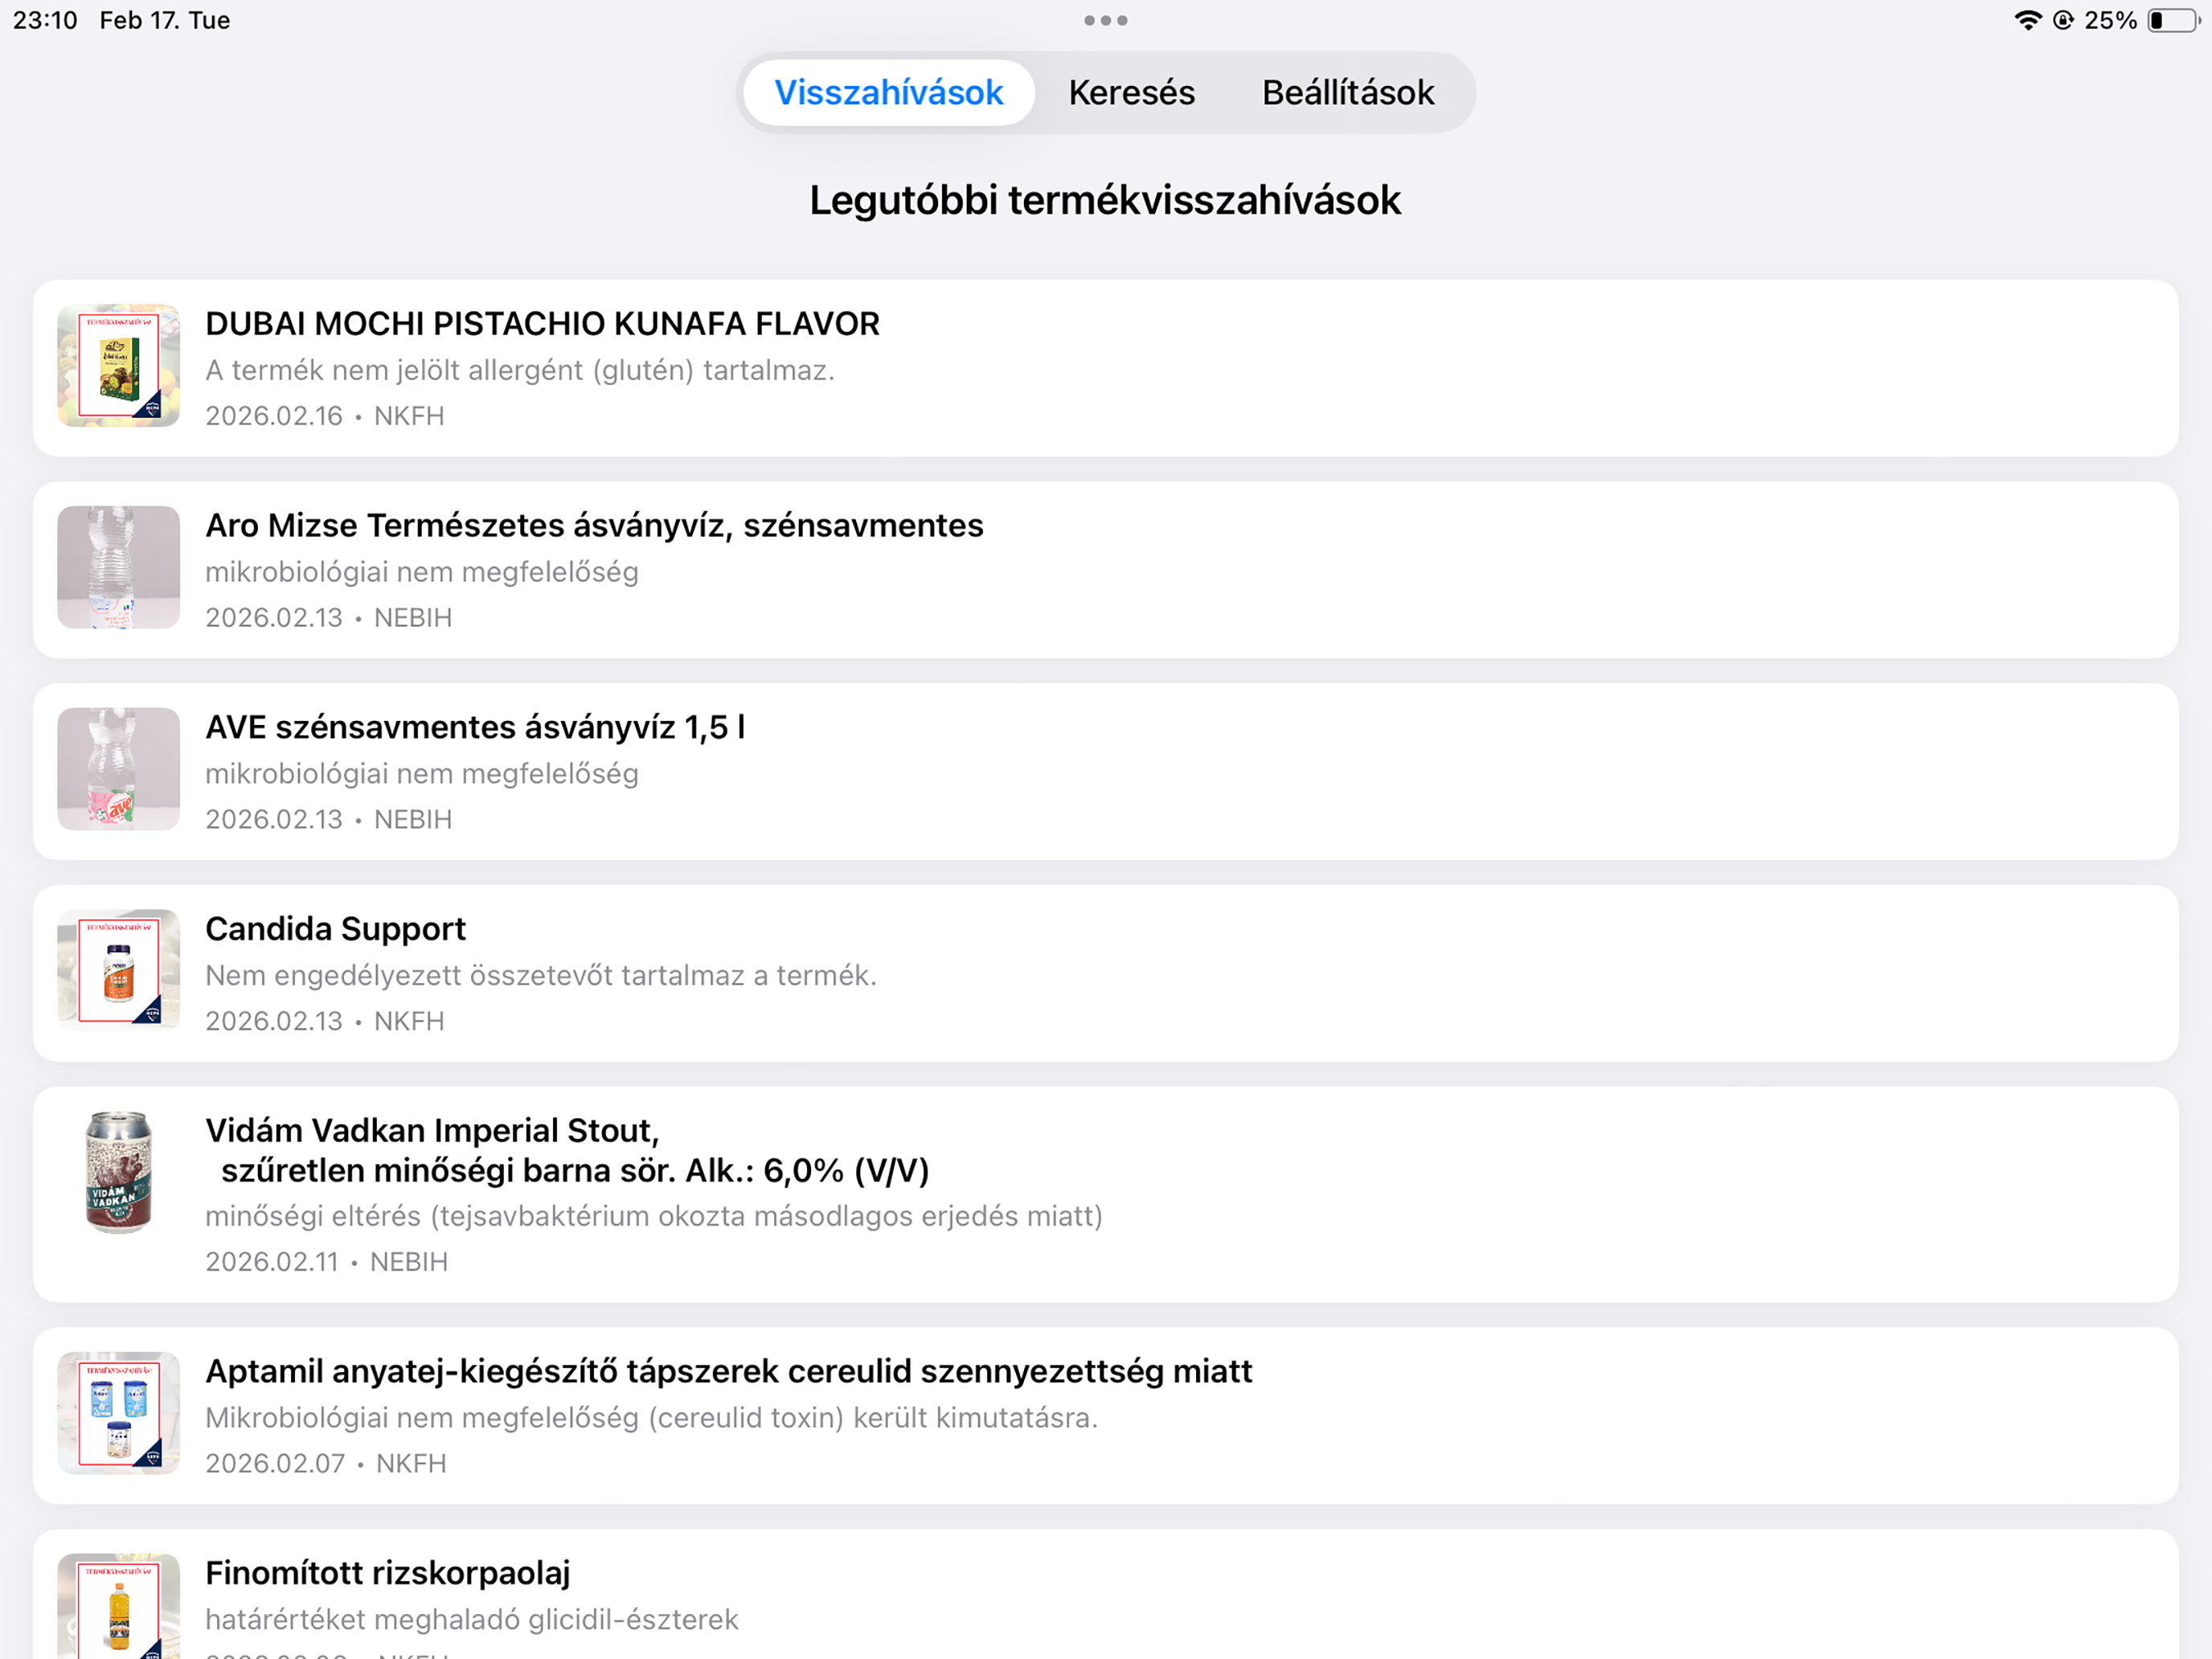Click 'határértéket meghaladó glicidil-észterek' text
Image resolution: width=2212 pixels, height=1659 pixels.
[472, 1619]
